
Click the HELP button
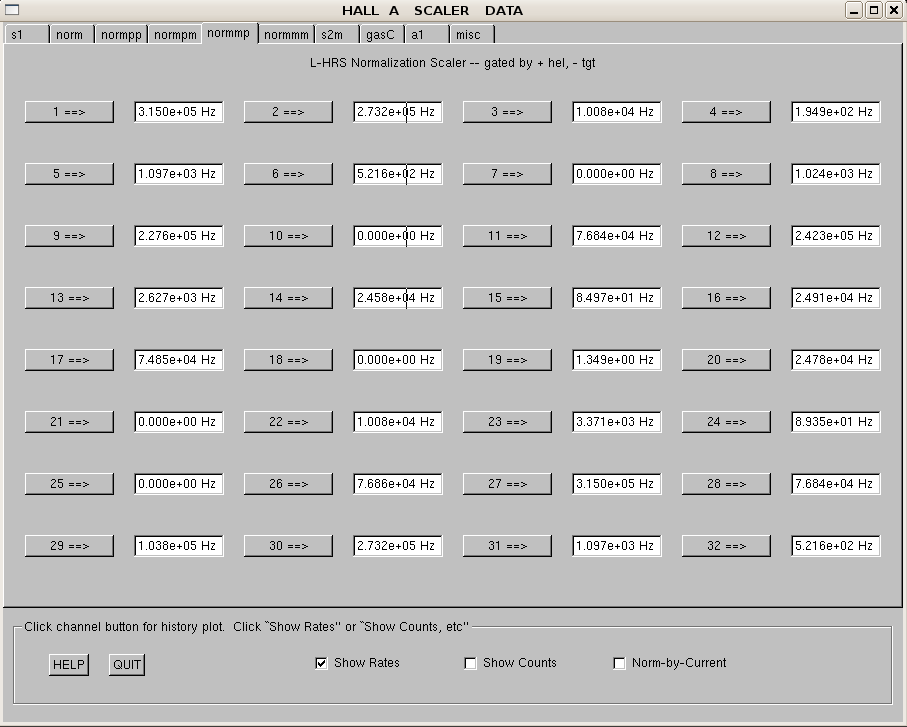[69, 665]
